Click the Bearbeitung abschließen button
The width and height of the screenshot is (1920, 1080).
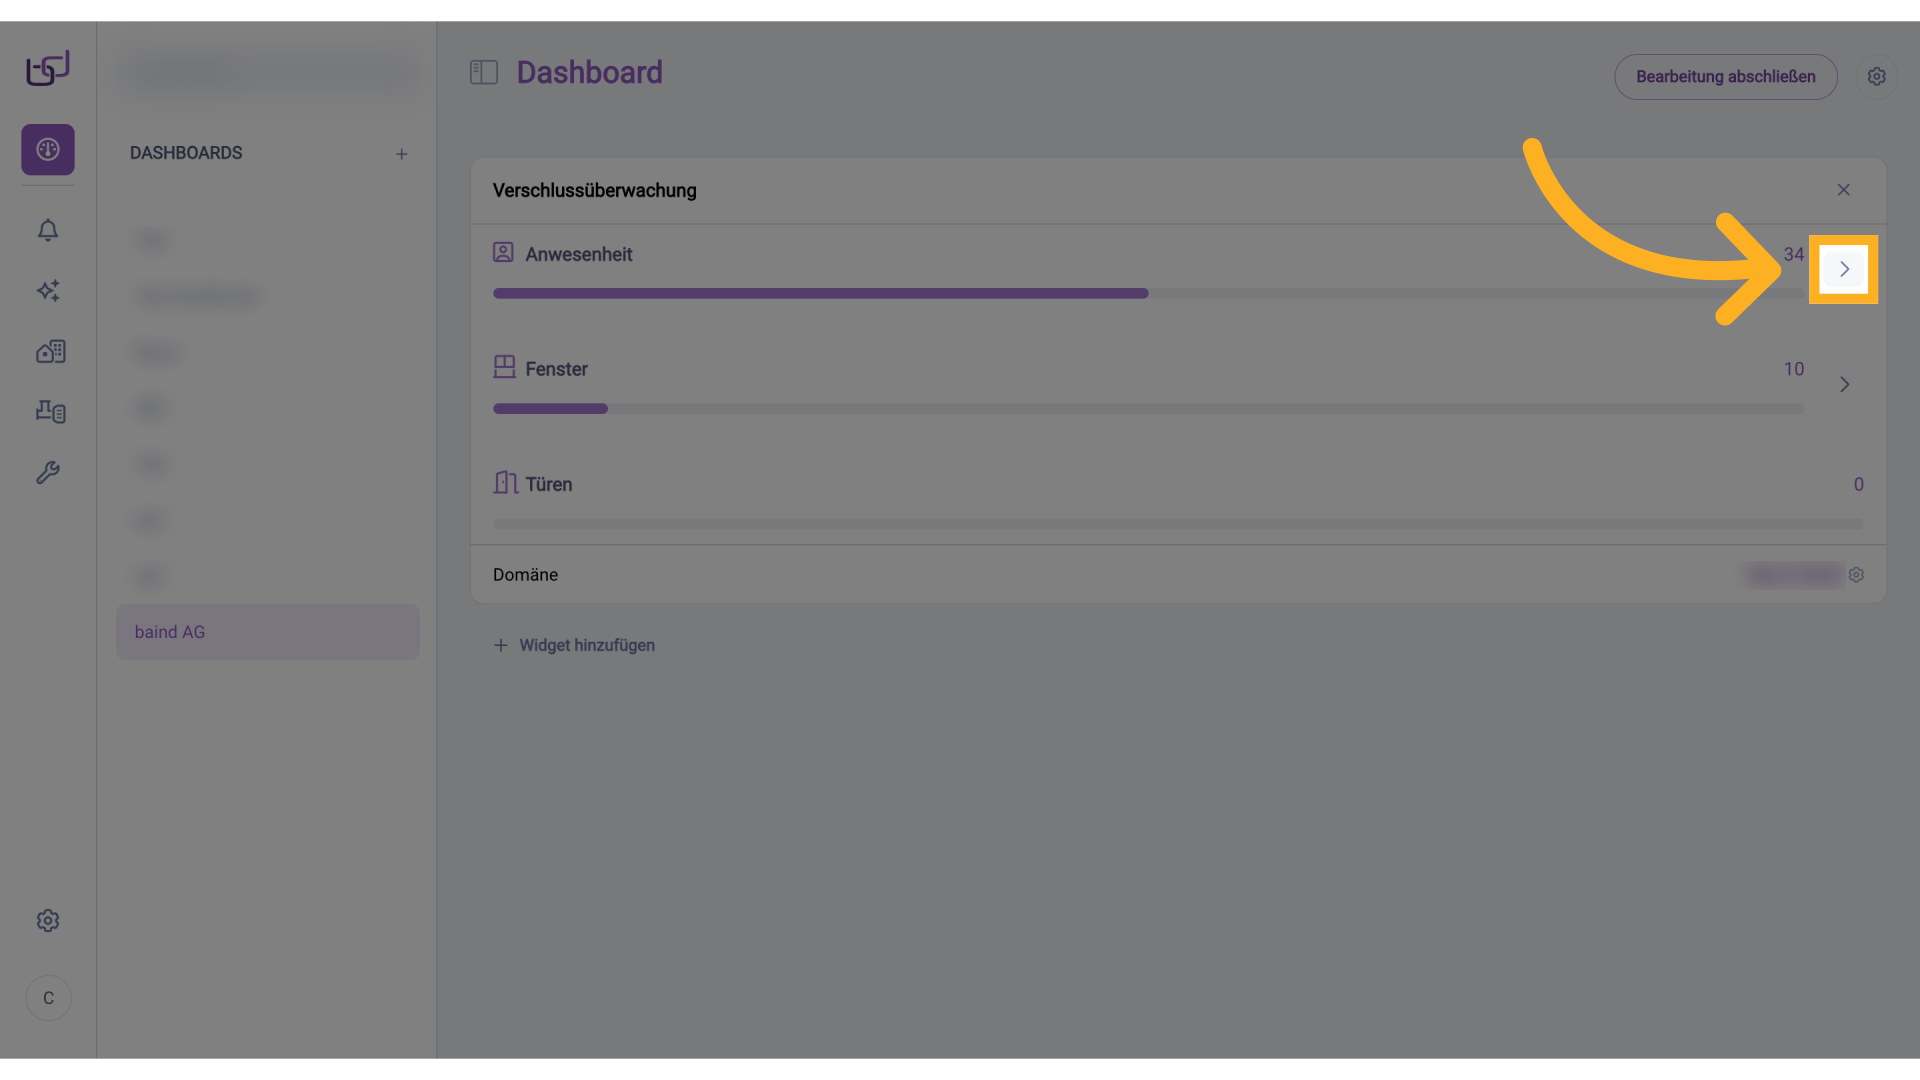pos(1726,76)
